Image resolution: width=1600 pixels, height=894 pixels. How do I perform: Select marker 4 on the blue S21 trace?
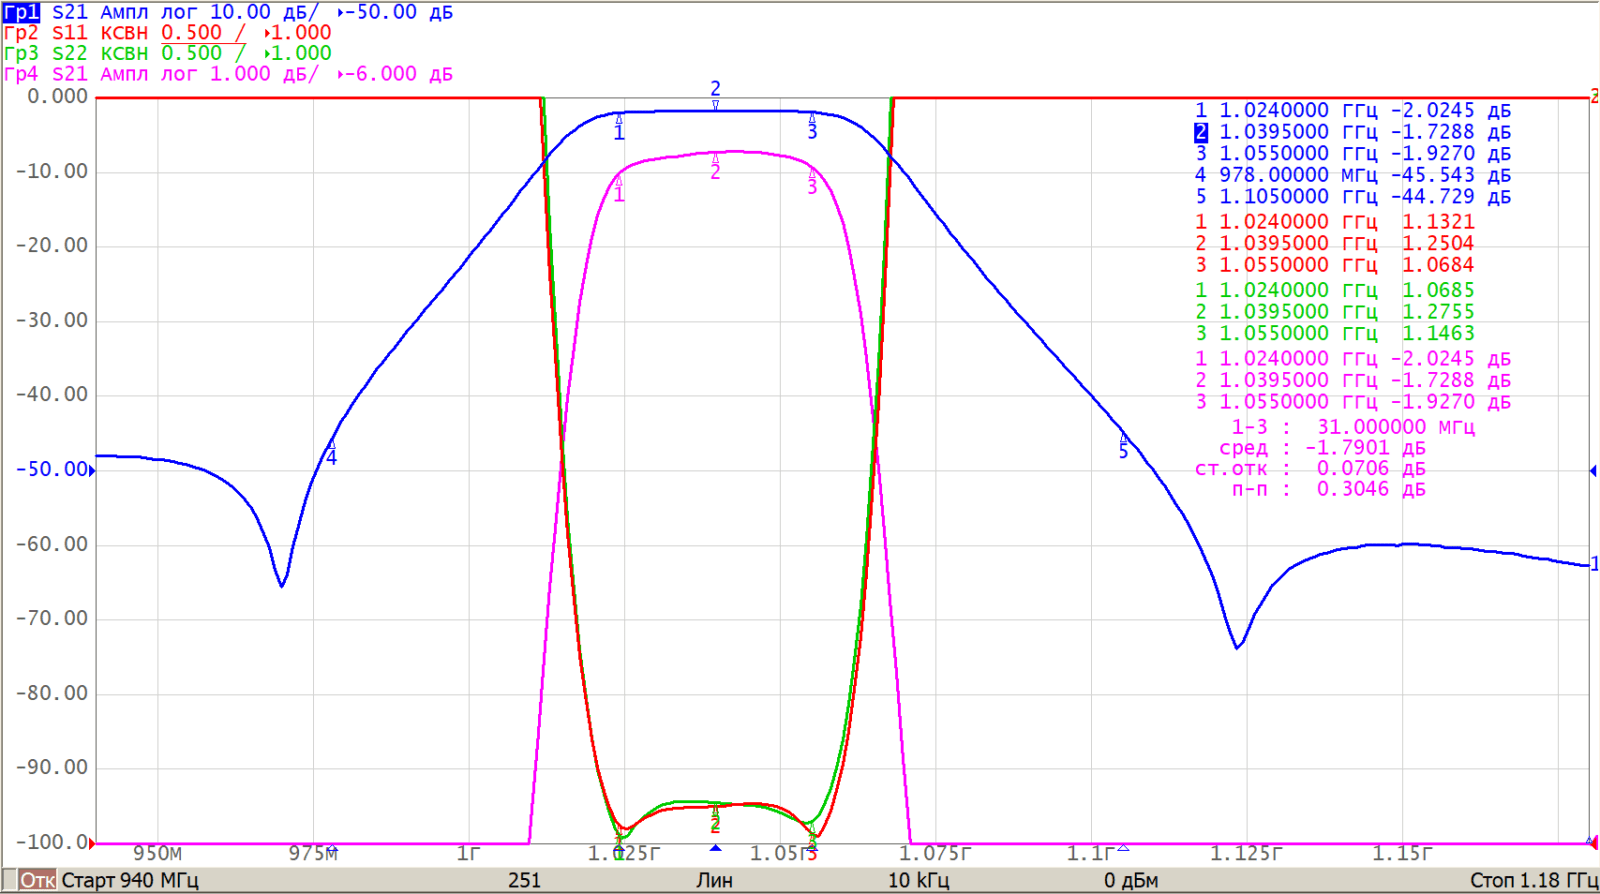click(x=331, y=452)
